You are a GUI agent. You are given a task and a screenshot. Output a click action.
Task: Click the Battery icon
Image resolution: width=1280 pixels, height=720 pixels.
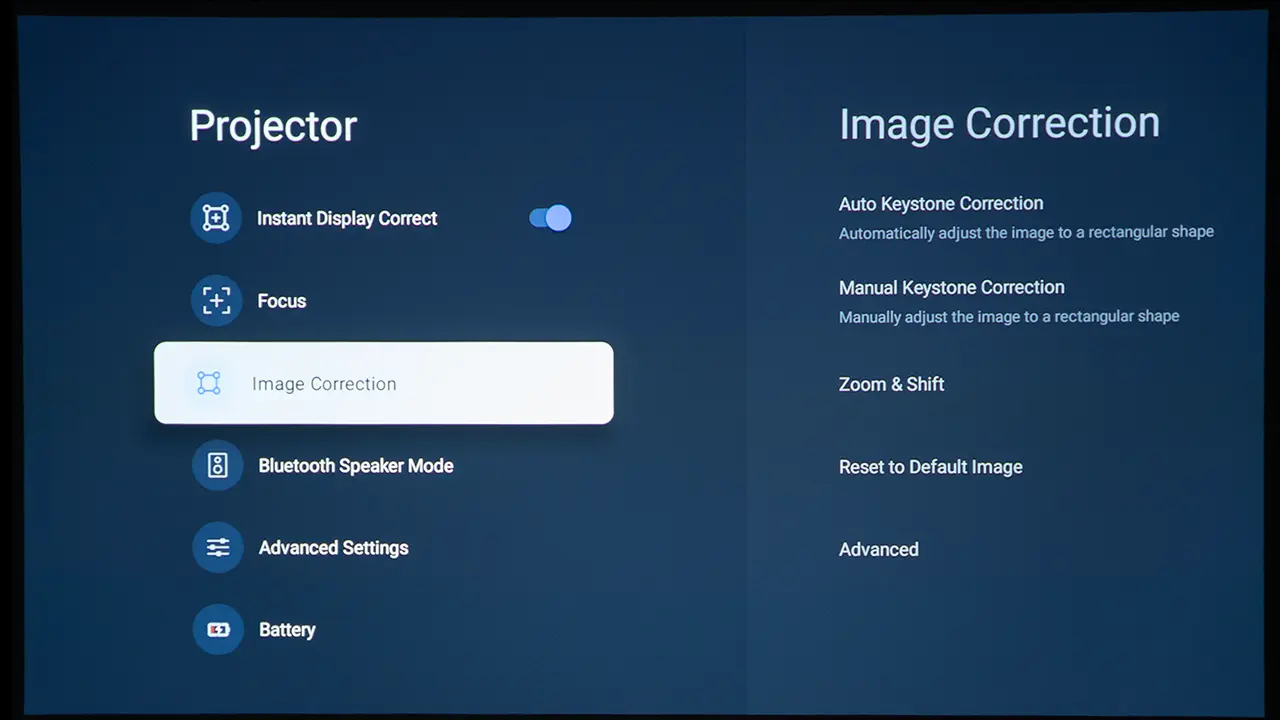point(218,629)
